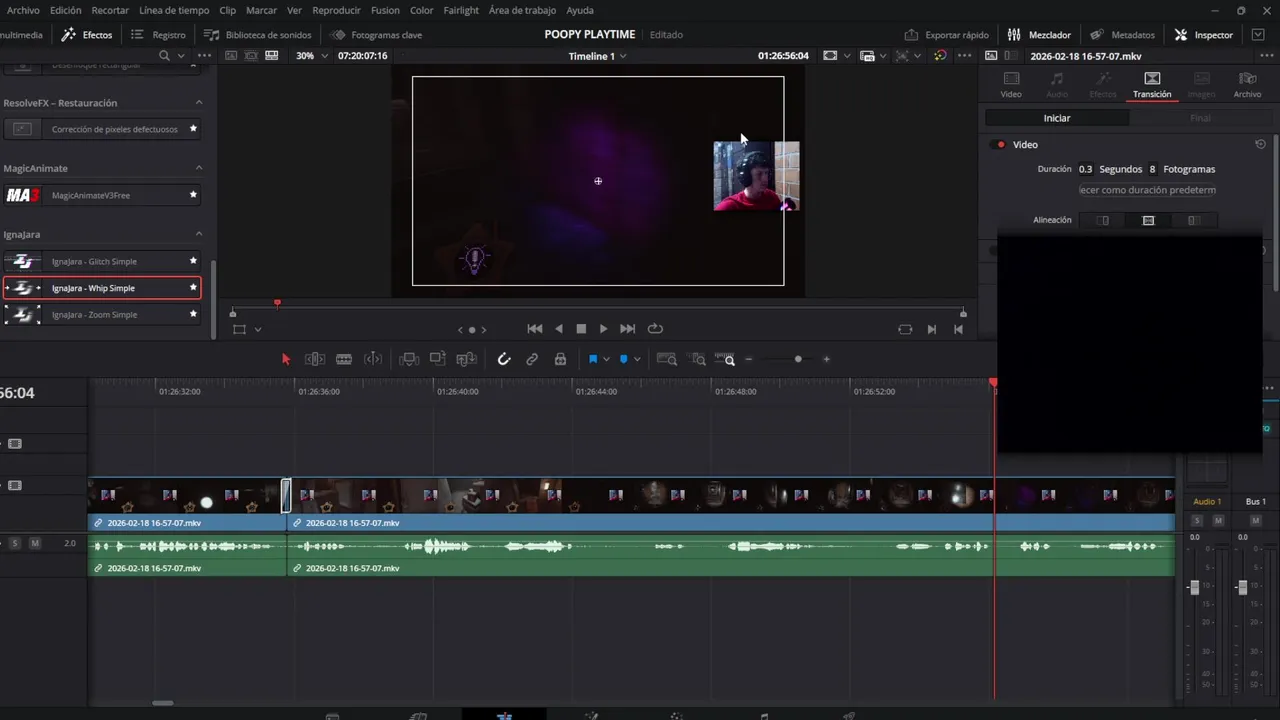1280x720 pixels.
Task: Toggle the Video section enable dot
Action: [x=1000, y=145]
